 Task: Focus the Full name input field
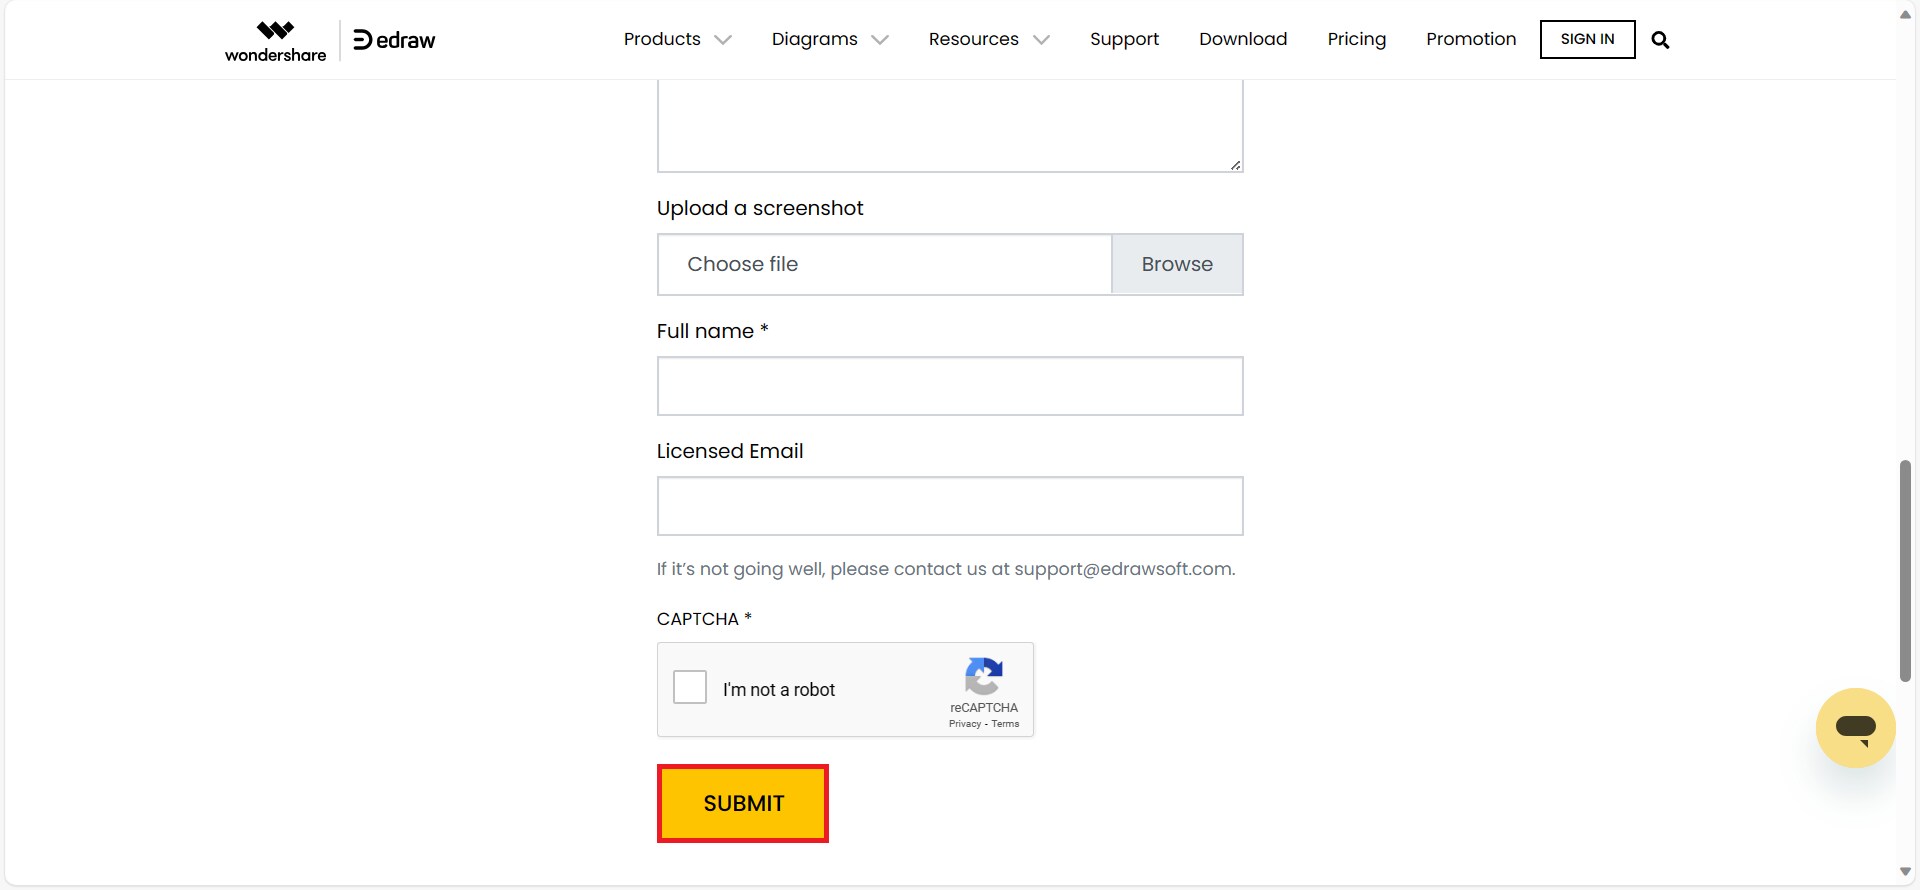[949, 386]
